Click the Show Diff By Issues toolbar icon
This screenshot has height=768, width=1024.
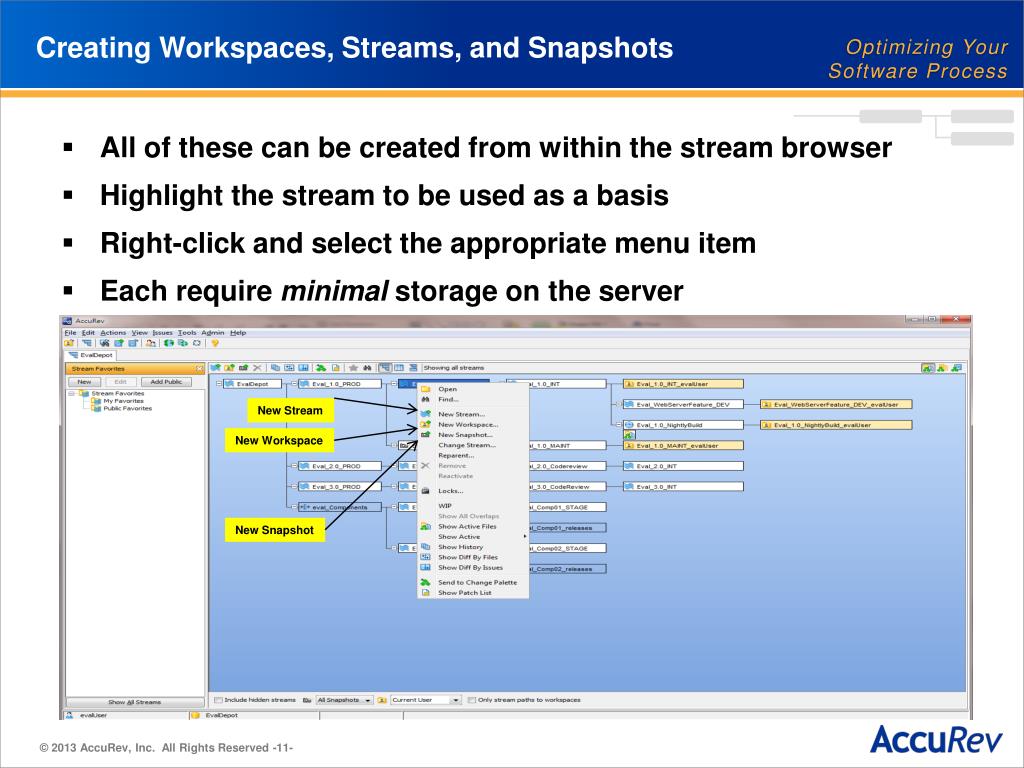[x=303, y=368]
